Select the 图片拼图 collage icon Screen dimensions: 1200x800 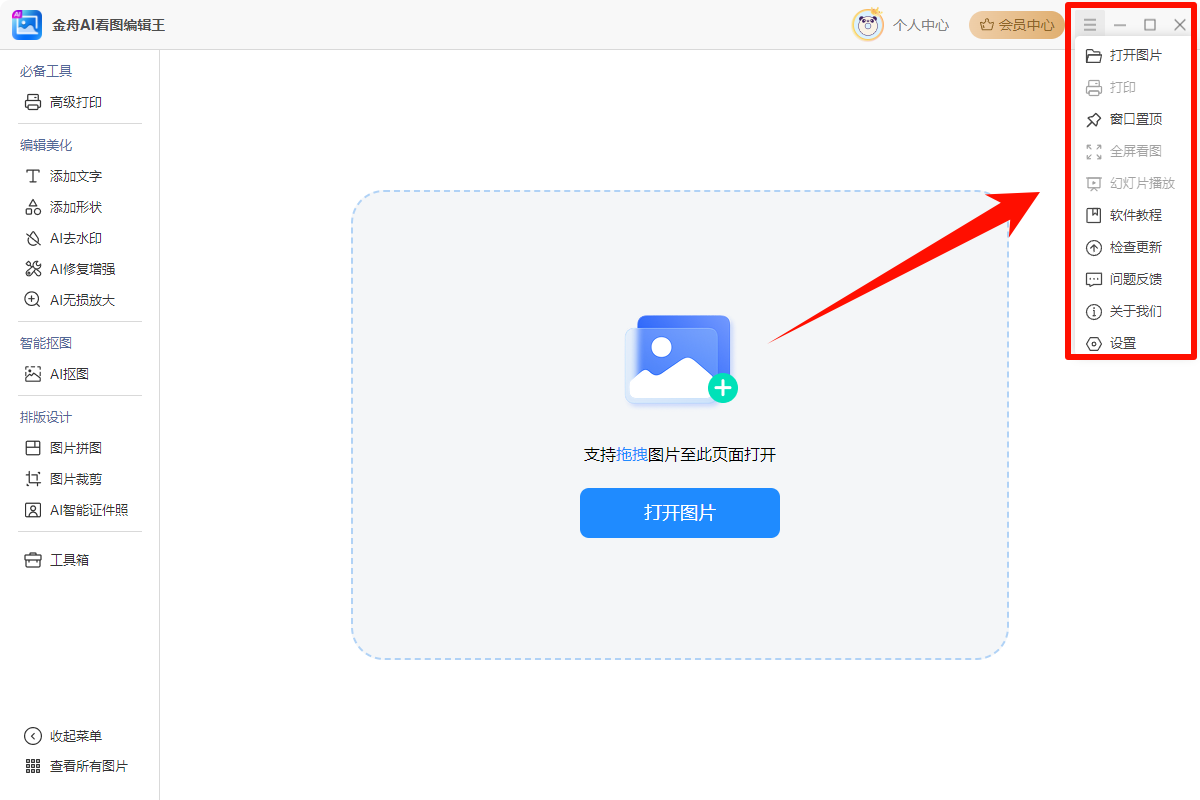(x=33, y=448)
